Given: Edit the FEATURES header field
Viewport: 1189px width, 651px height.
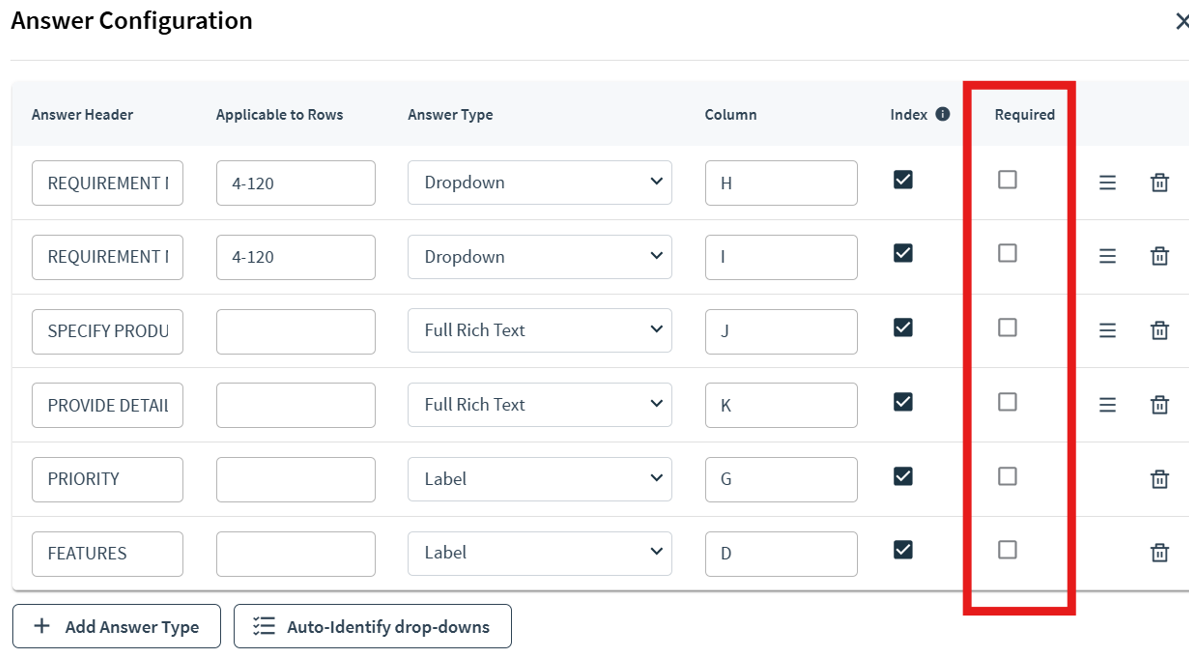Looking at the screenshot, I should pos(107,553).
